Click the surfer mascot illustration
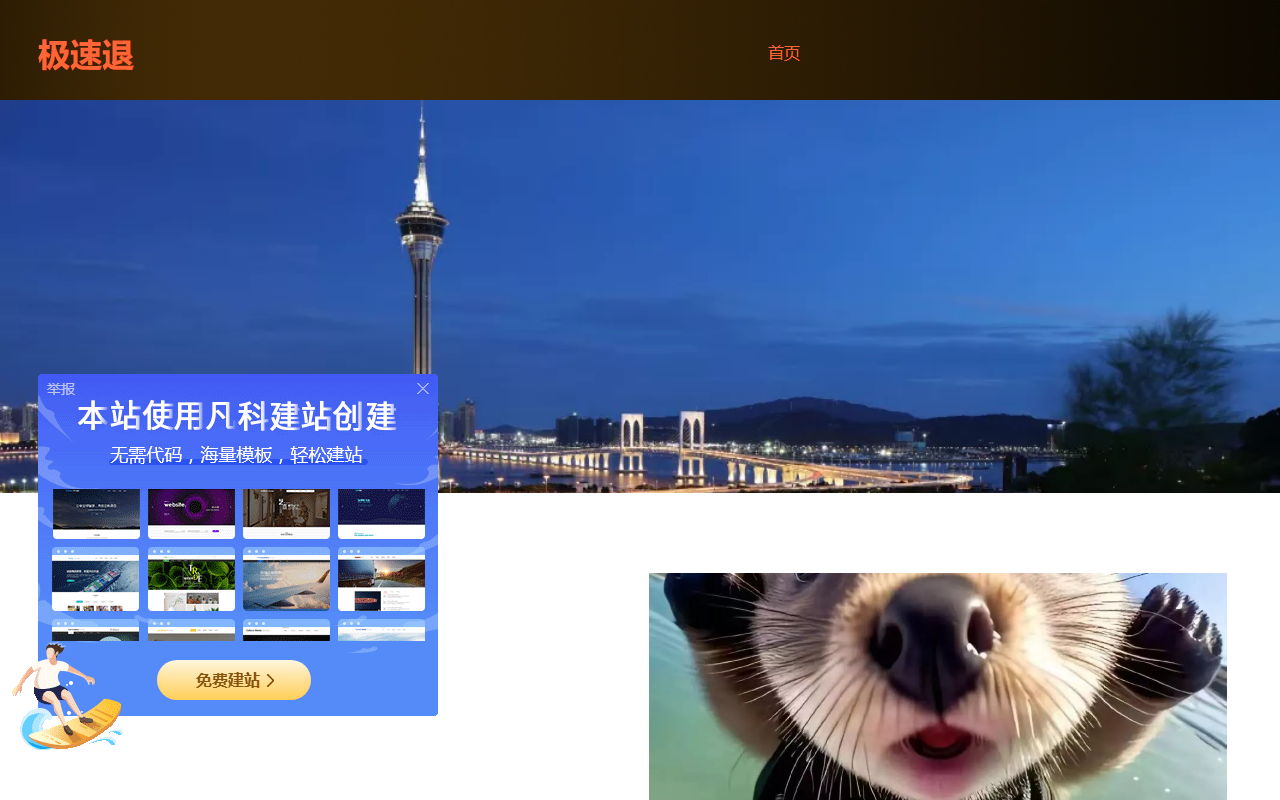The width and height of the screenshot is (1280, 800). click(66, 697)
